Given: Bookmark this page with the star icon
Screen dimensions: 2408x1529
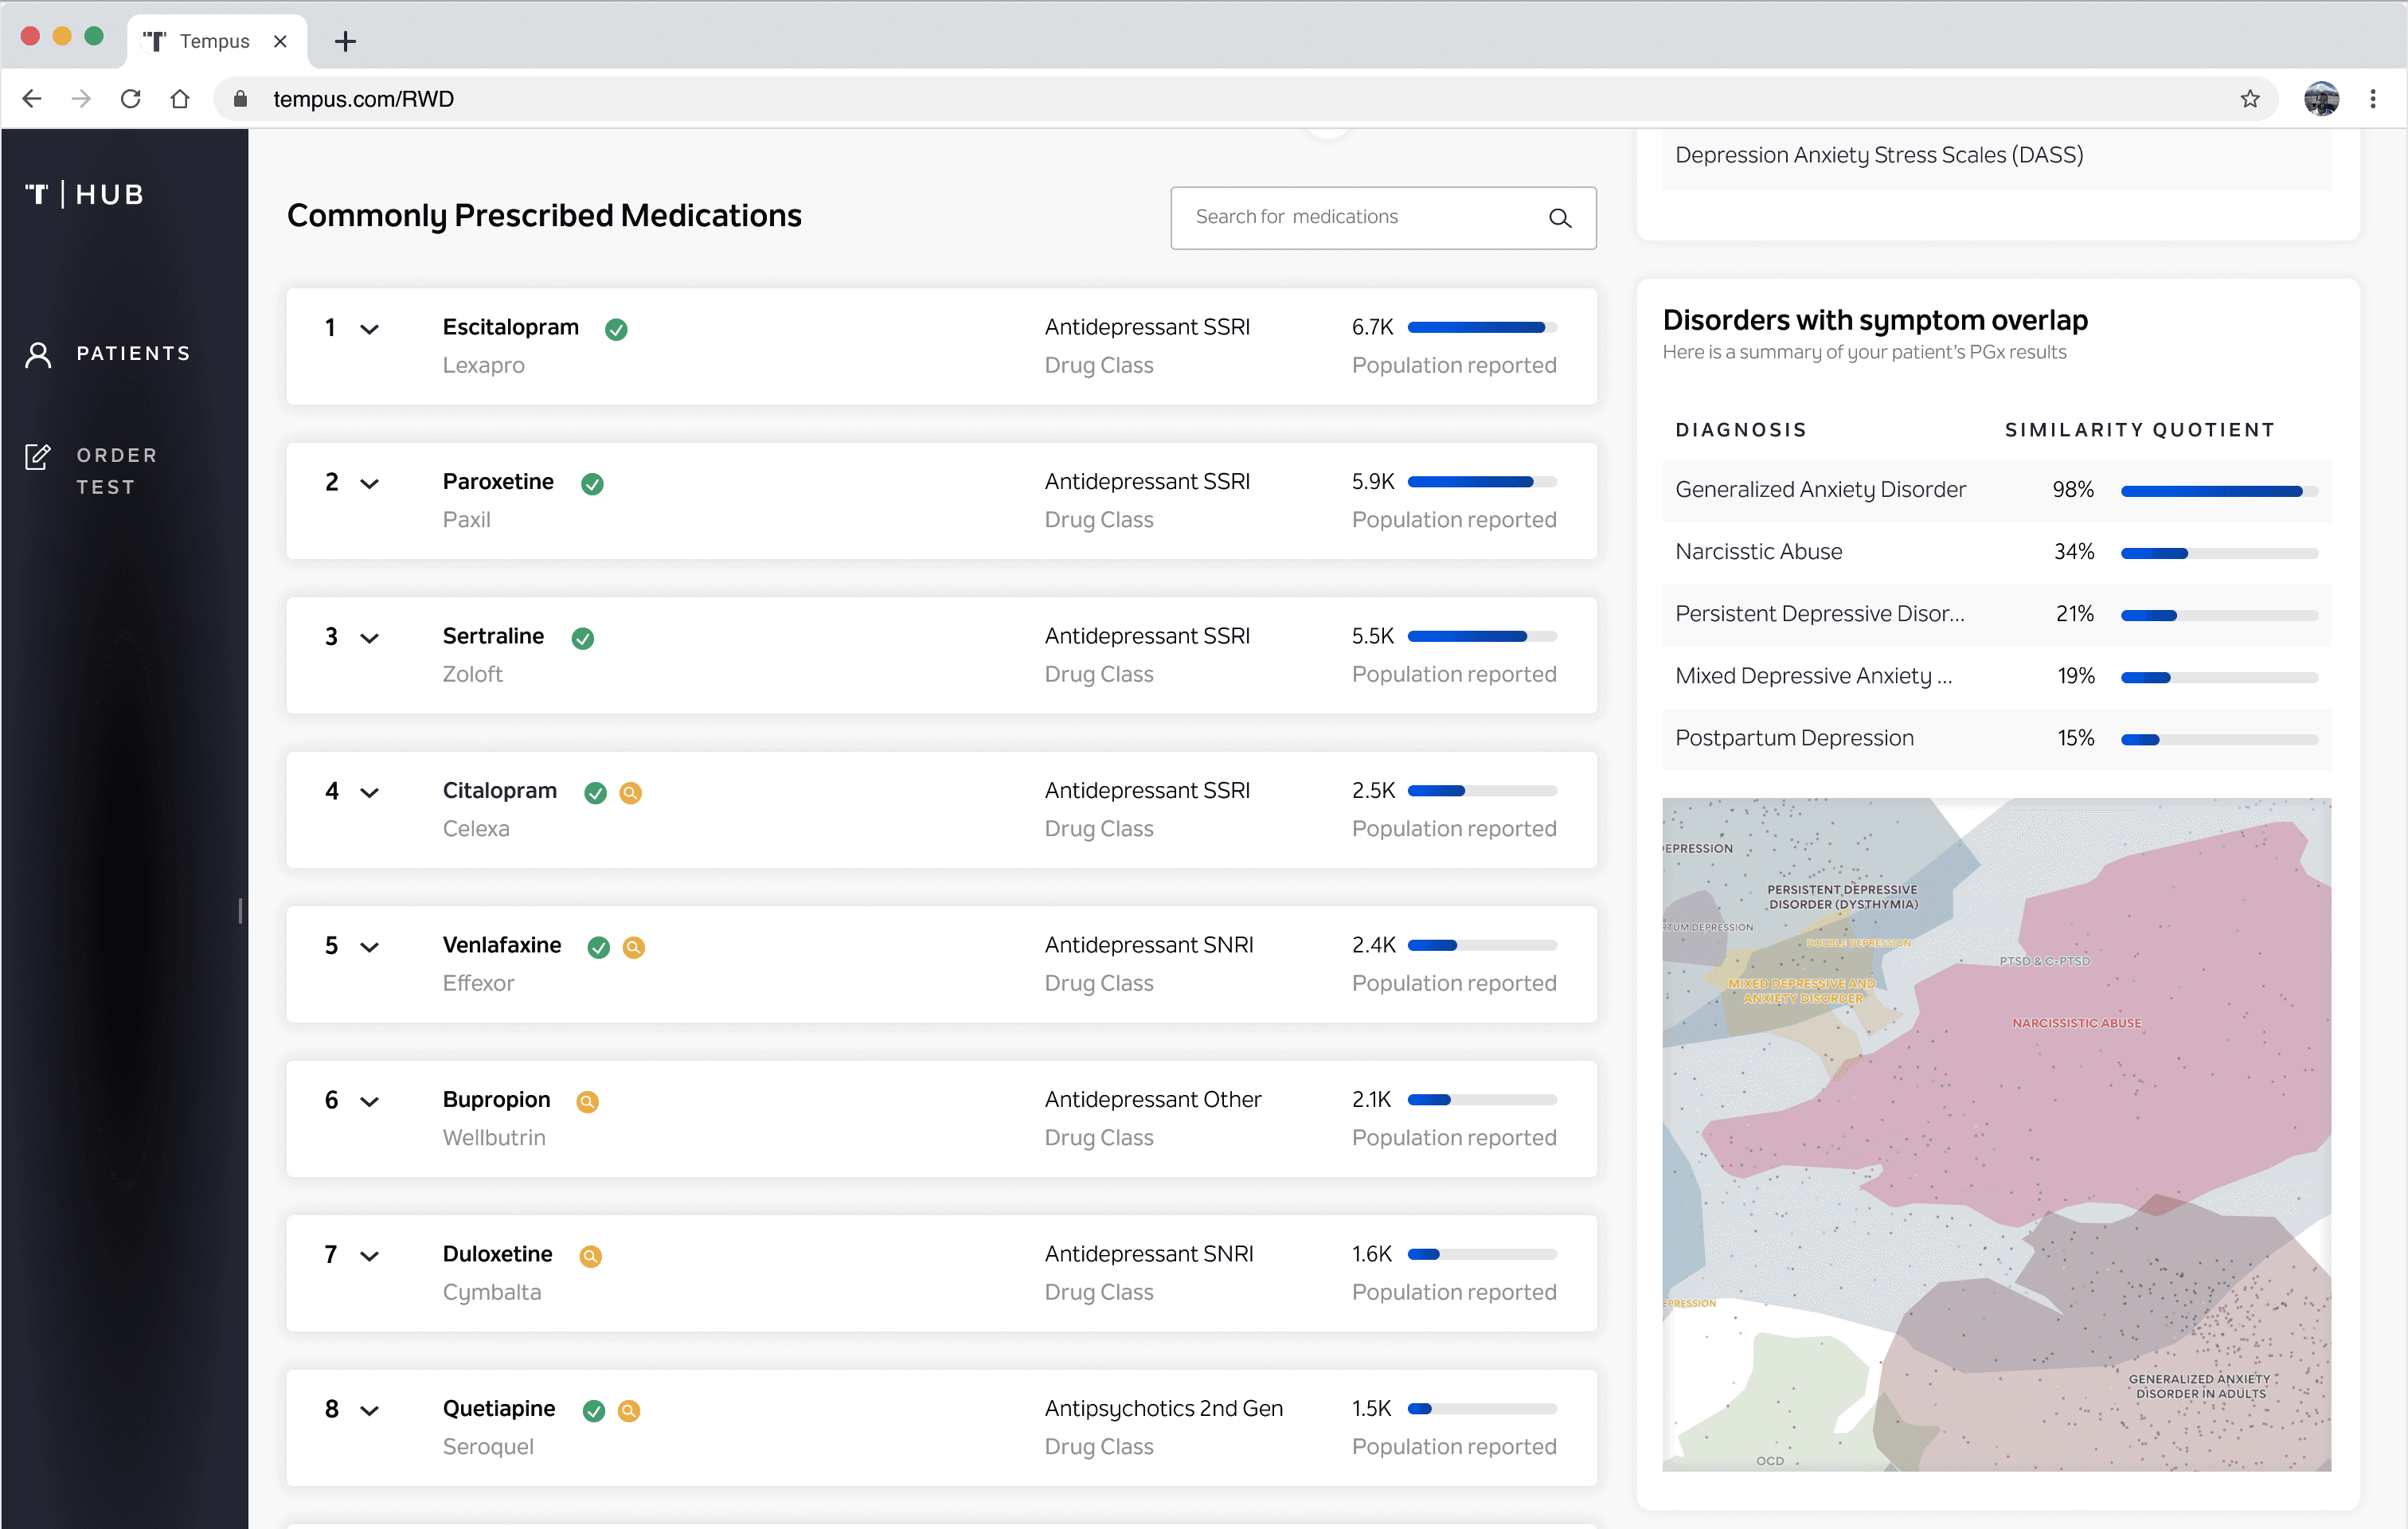Looking at the screenshot, I should click(2249, 98).
